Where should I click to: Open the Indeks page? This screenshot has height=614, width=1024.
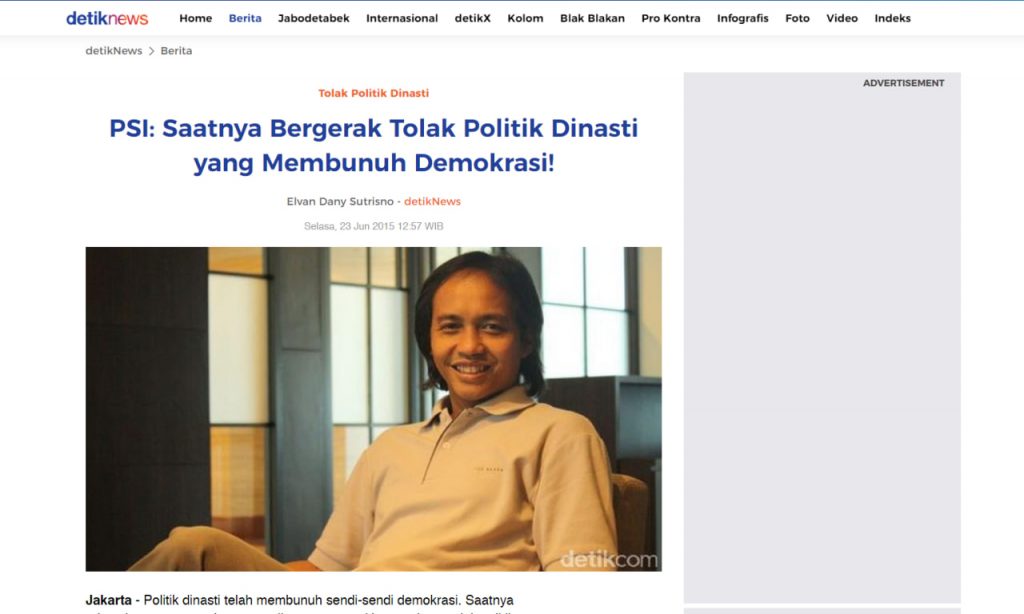click(x=893, y=18)
